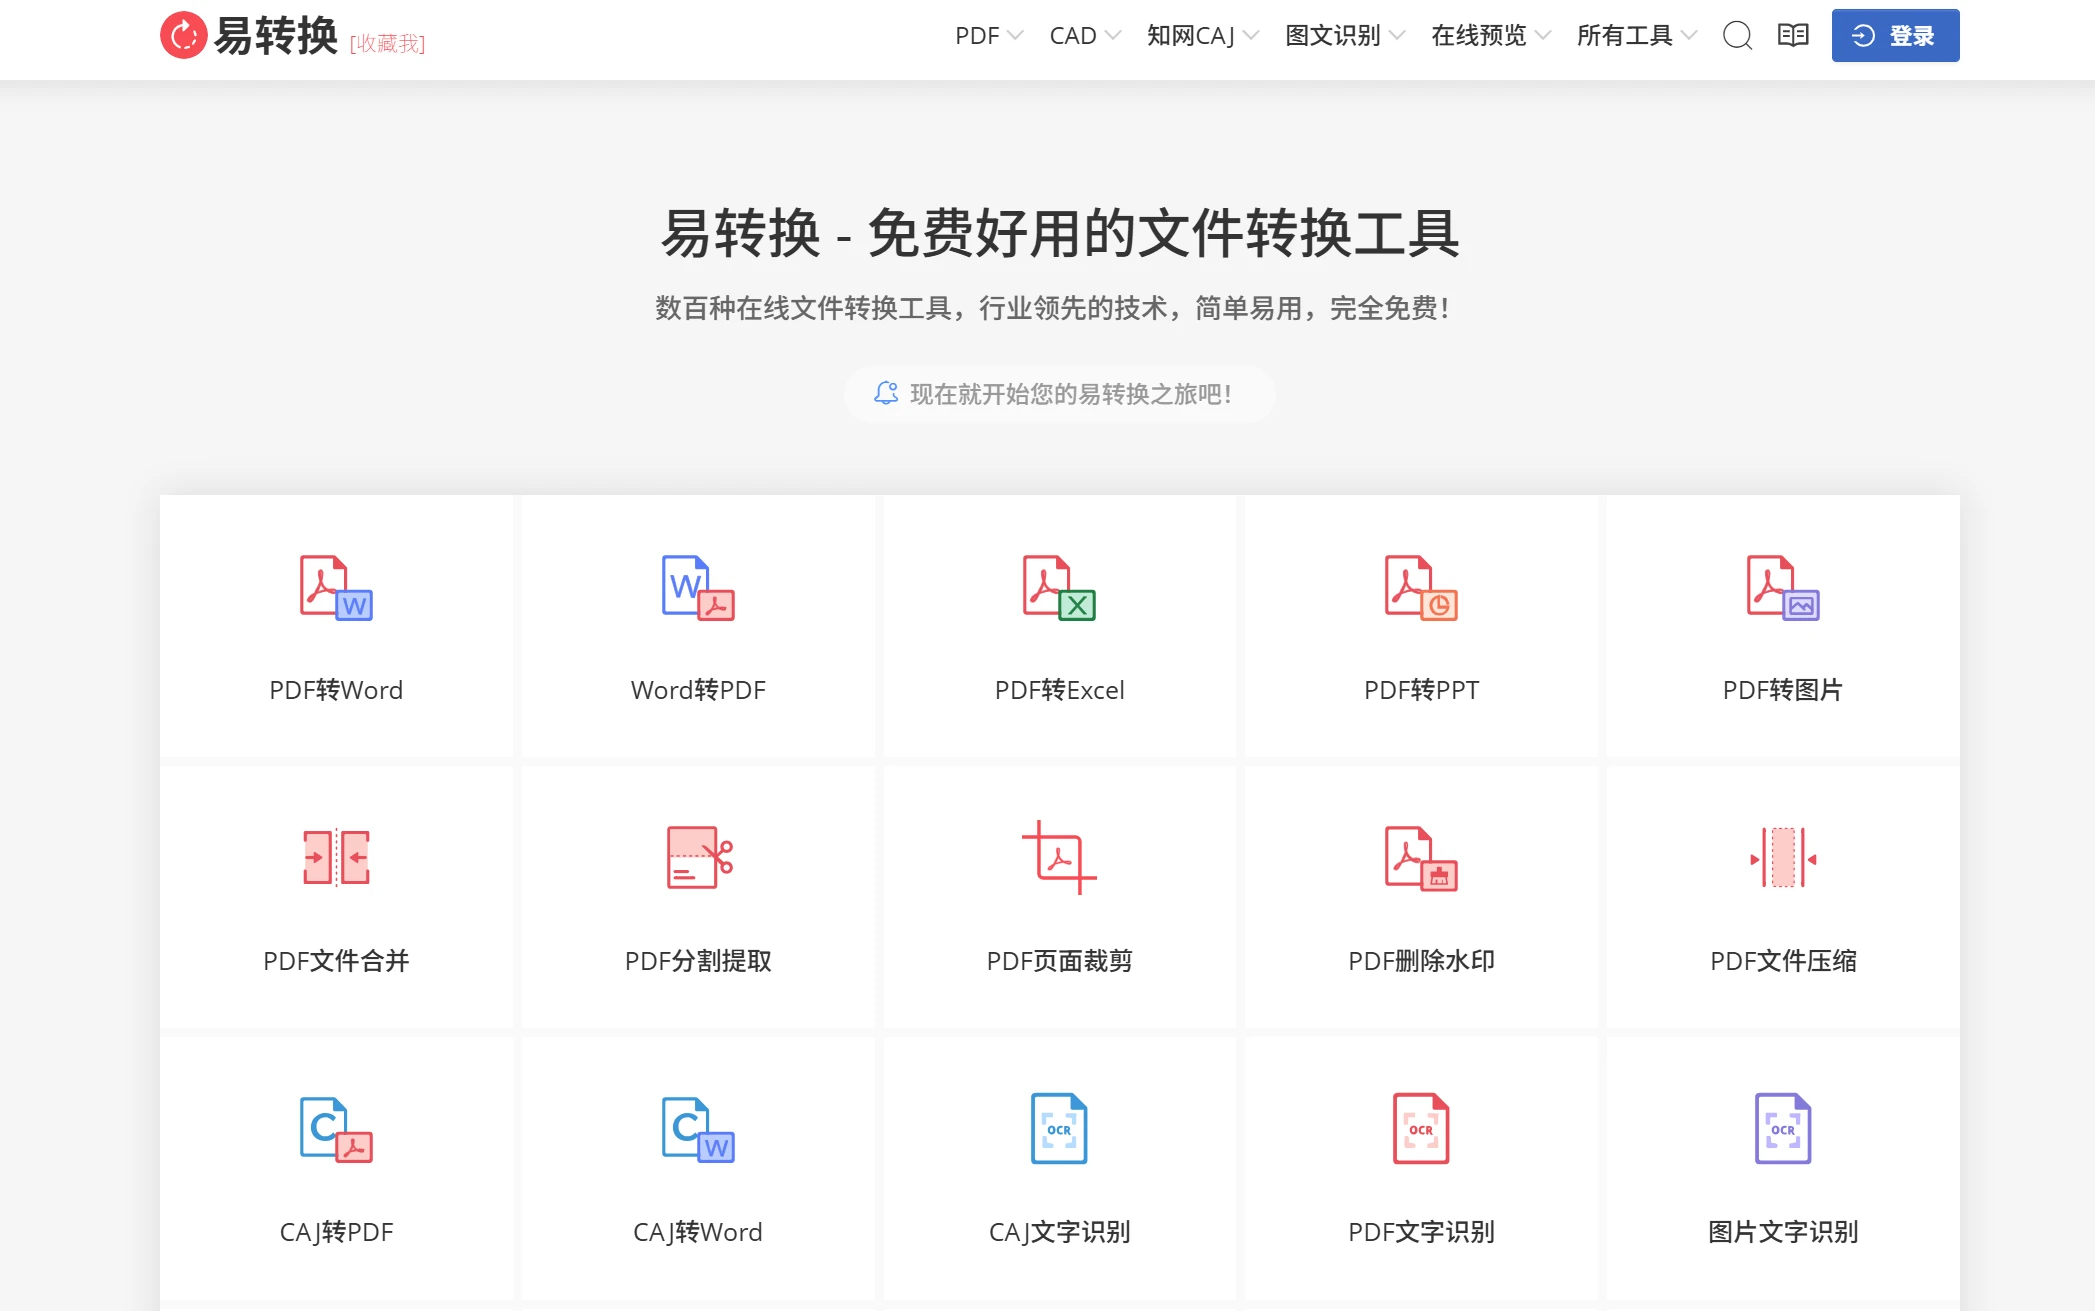Expand the CAD dropdown menu
Image resolution: width=2095 pixels, height=1311 pixels.
[x=1085, y=36]
